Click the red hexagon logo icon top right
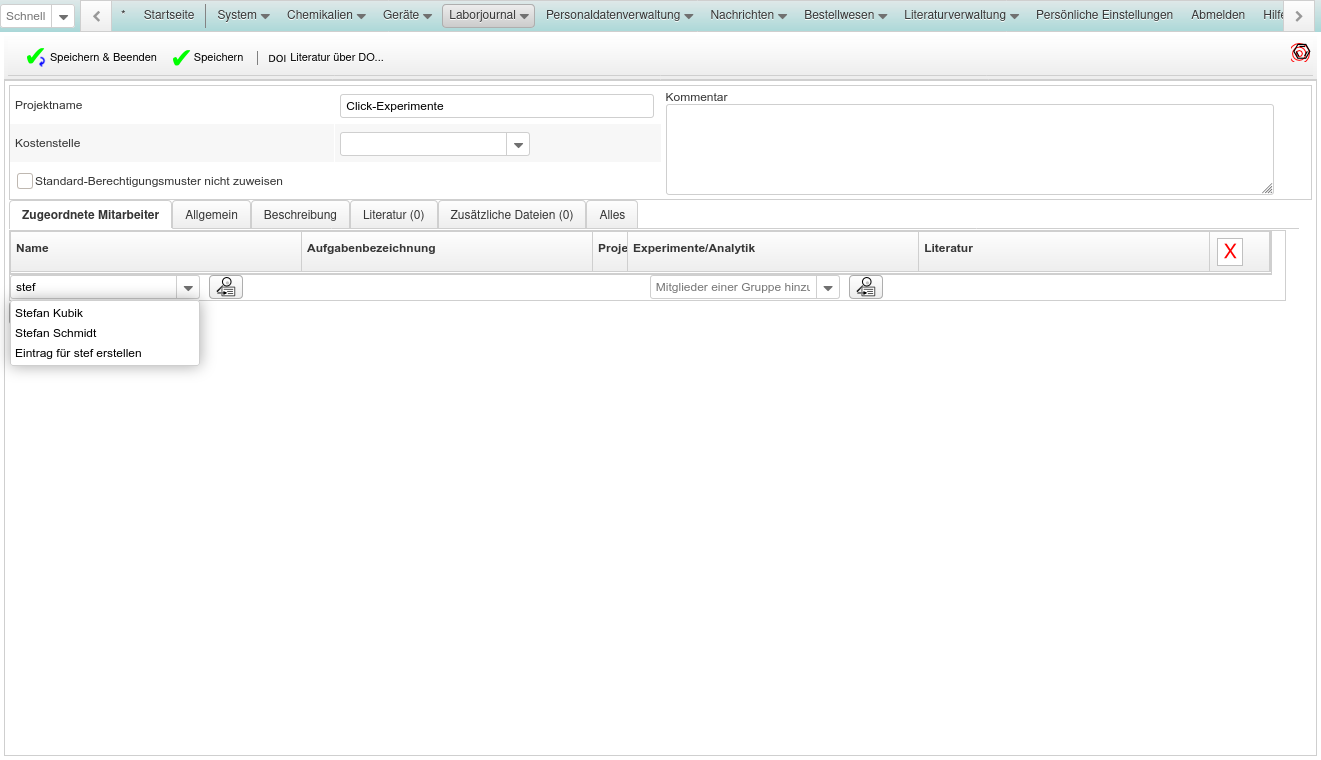The image size is (1321, 760). click(x=1300, y=53)
